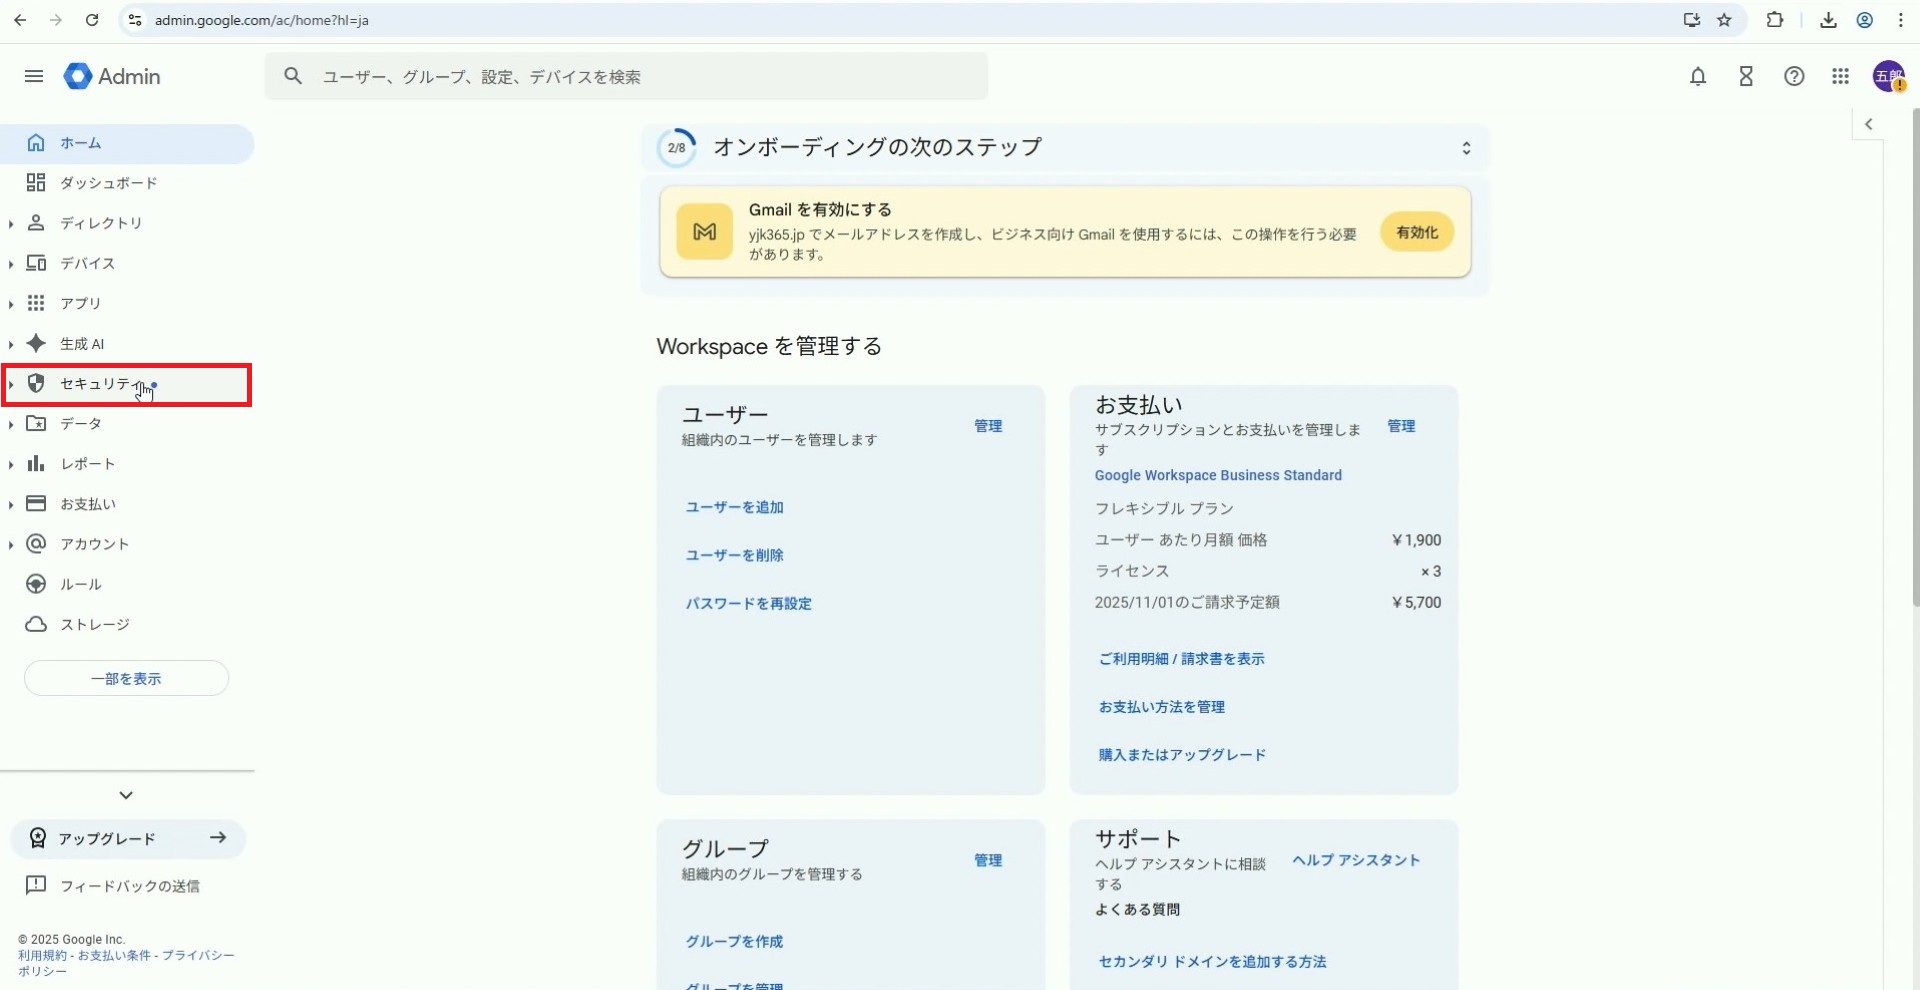Collapse the onboarding steps panel

(x=1465, y=148)
